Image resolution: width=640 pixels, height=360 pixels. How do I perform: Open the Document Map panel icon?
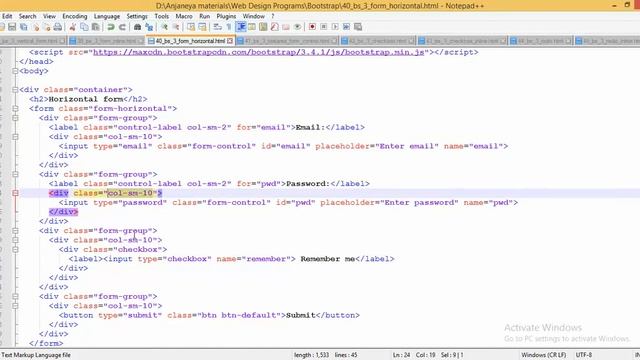(263, 27)
